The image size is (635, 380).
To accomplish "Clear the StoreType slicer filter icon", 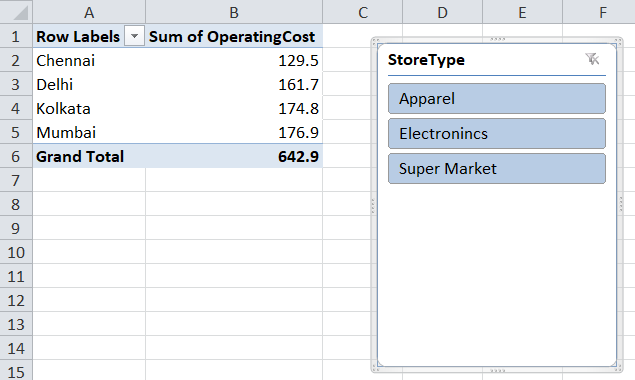I will click(x=592, y=59).
